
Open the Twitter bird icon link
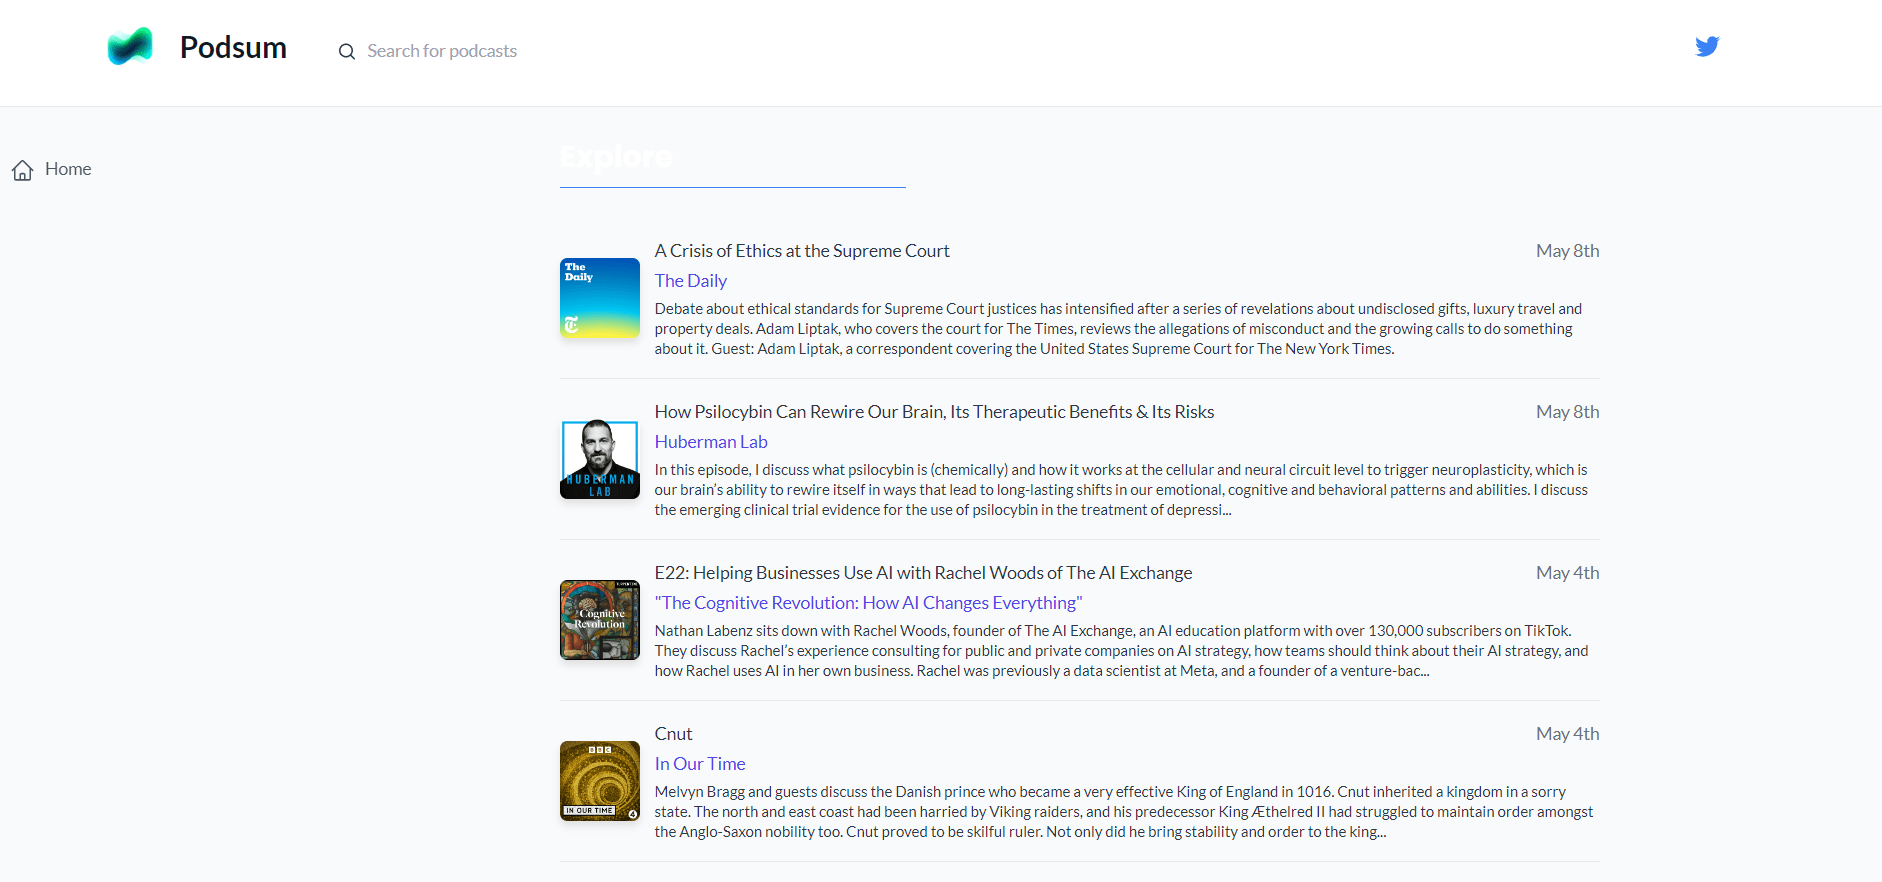1707,46
